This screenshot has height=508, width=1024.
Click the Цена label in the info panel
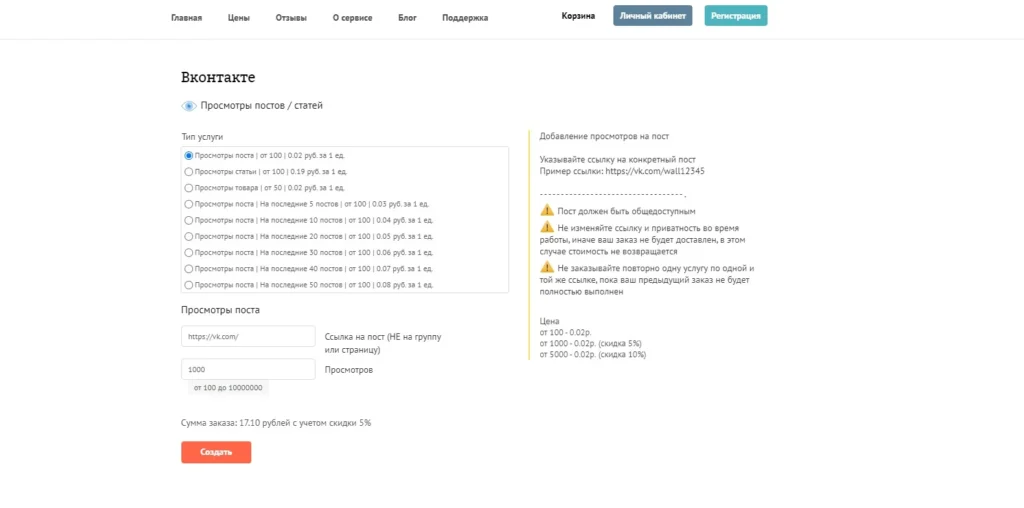click(x=550, y=321)
